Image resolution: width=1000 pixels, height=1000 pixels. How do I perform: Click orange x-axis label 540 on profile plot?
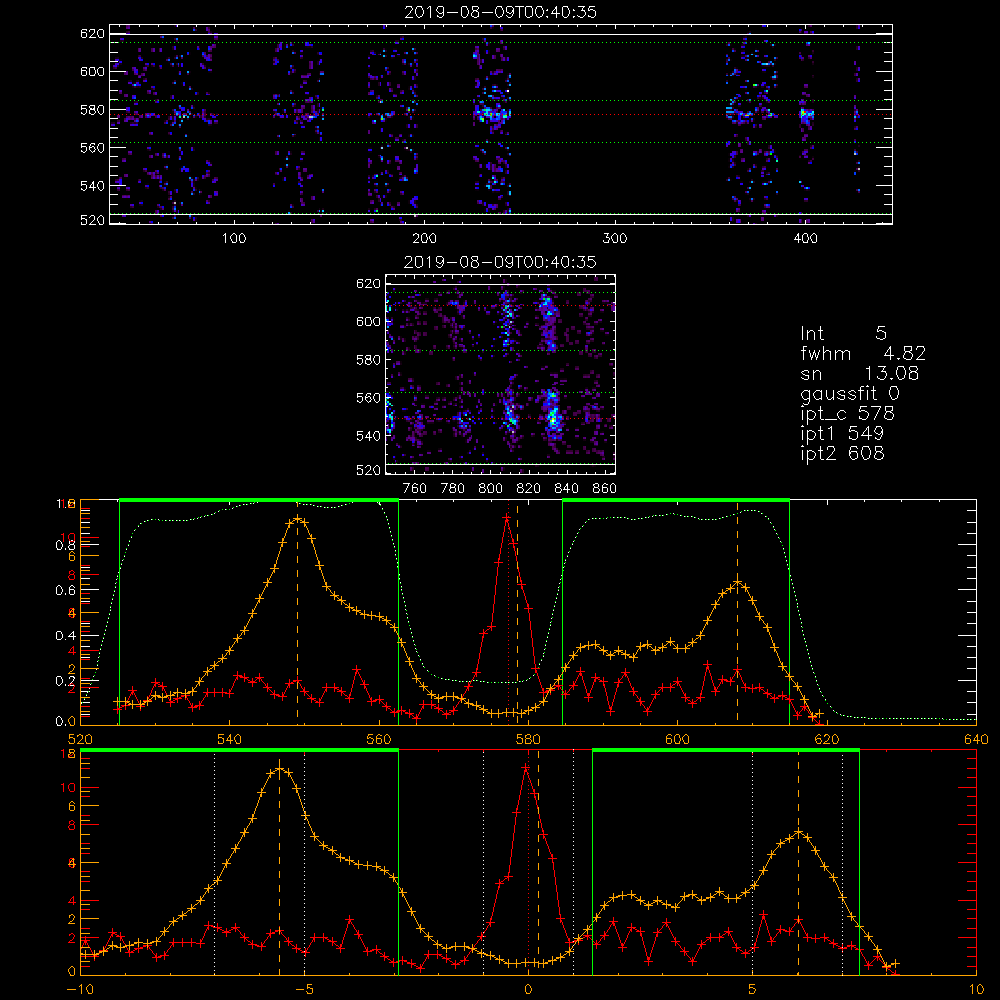229,740
